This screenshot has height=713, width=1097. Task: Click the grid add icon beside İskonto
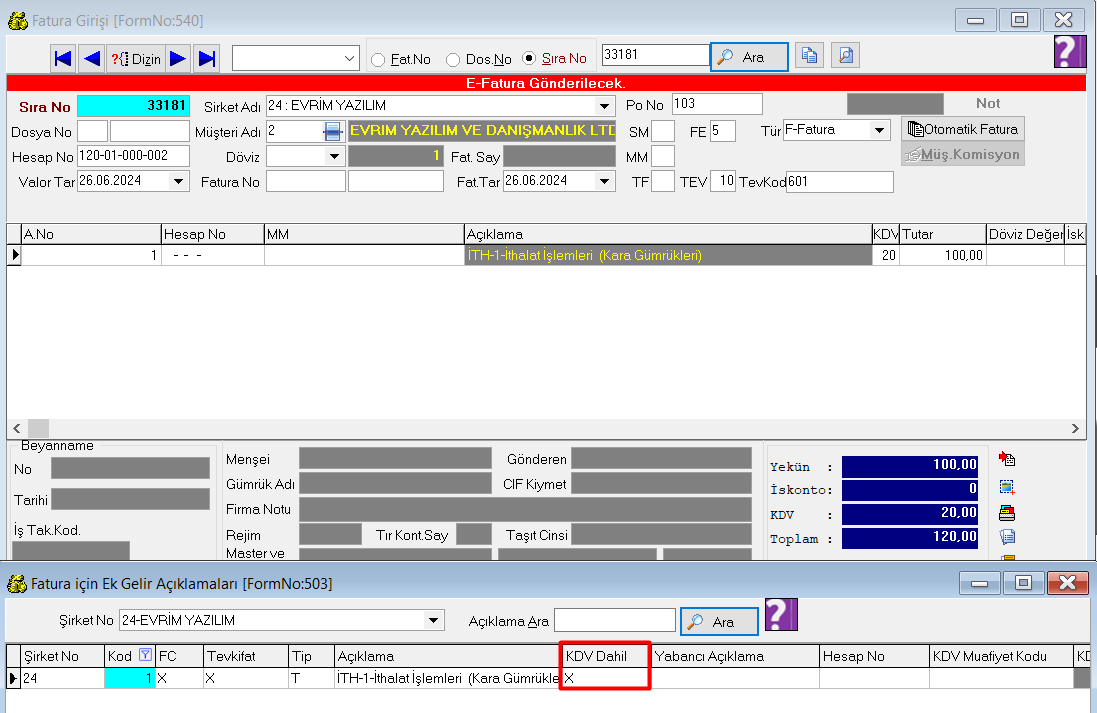click(1007, 487)
